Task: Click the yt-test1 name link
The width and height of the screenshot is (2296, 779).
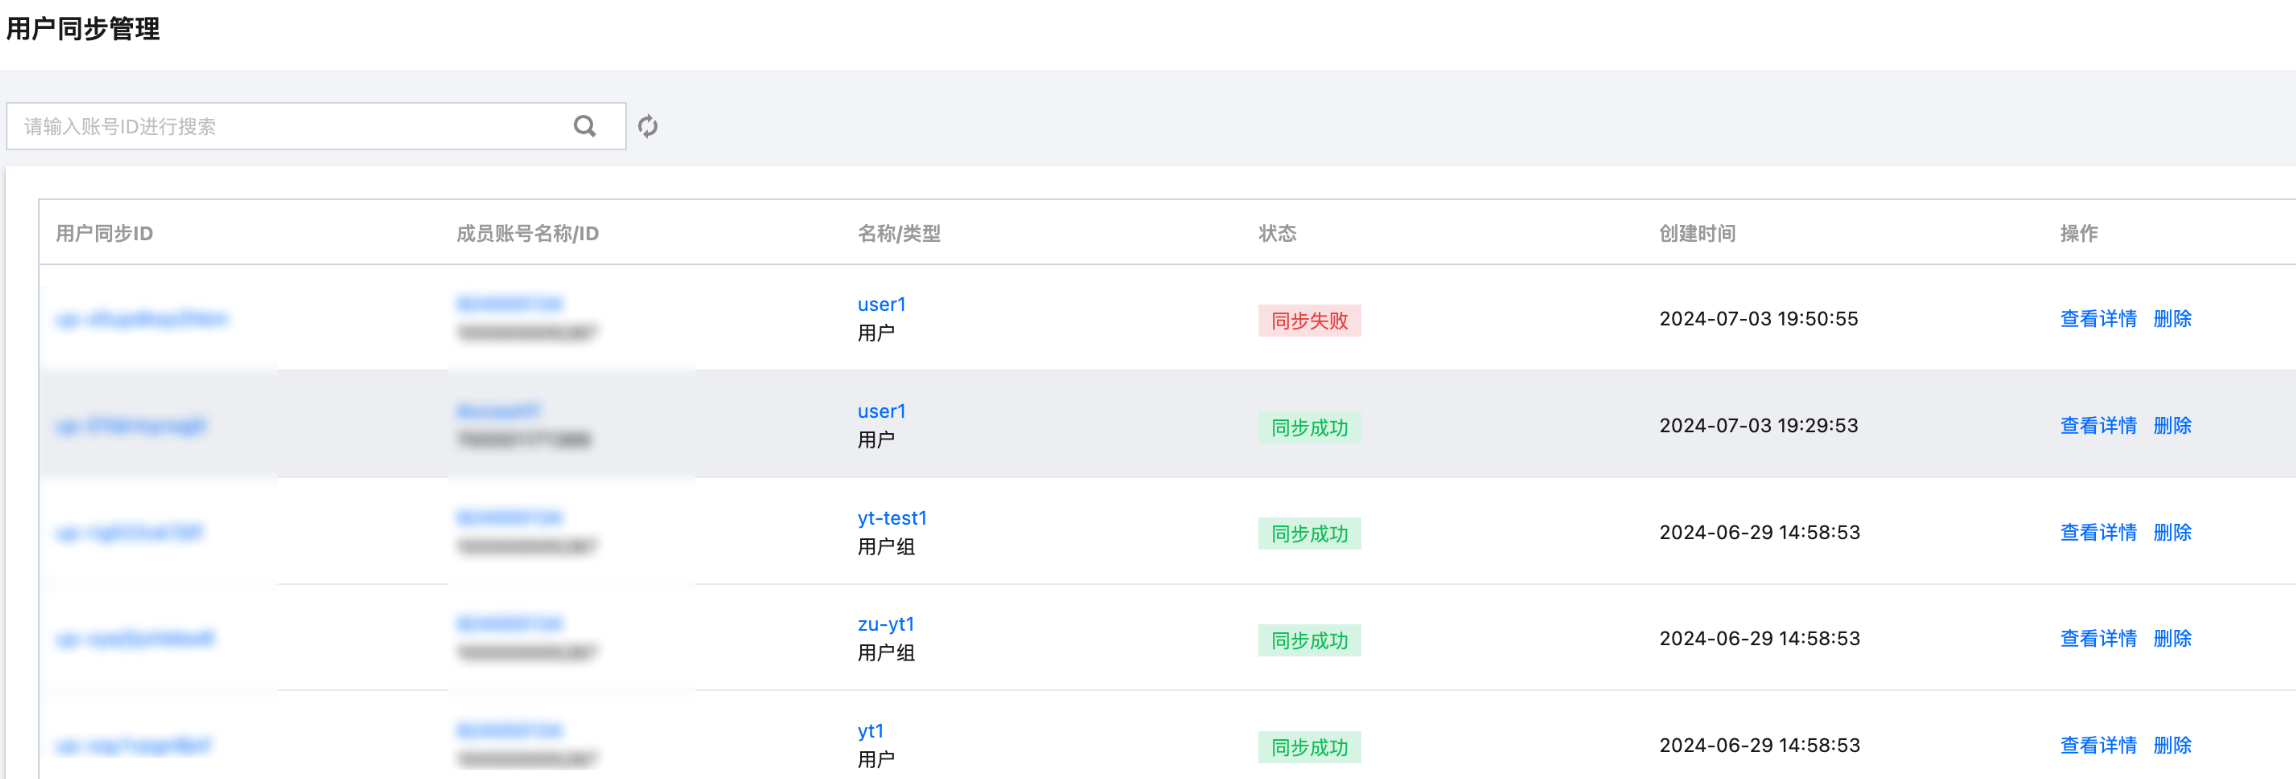Action: 892,518
